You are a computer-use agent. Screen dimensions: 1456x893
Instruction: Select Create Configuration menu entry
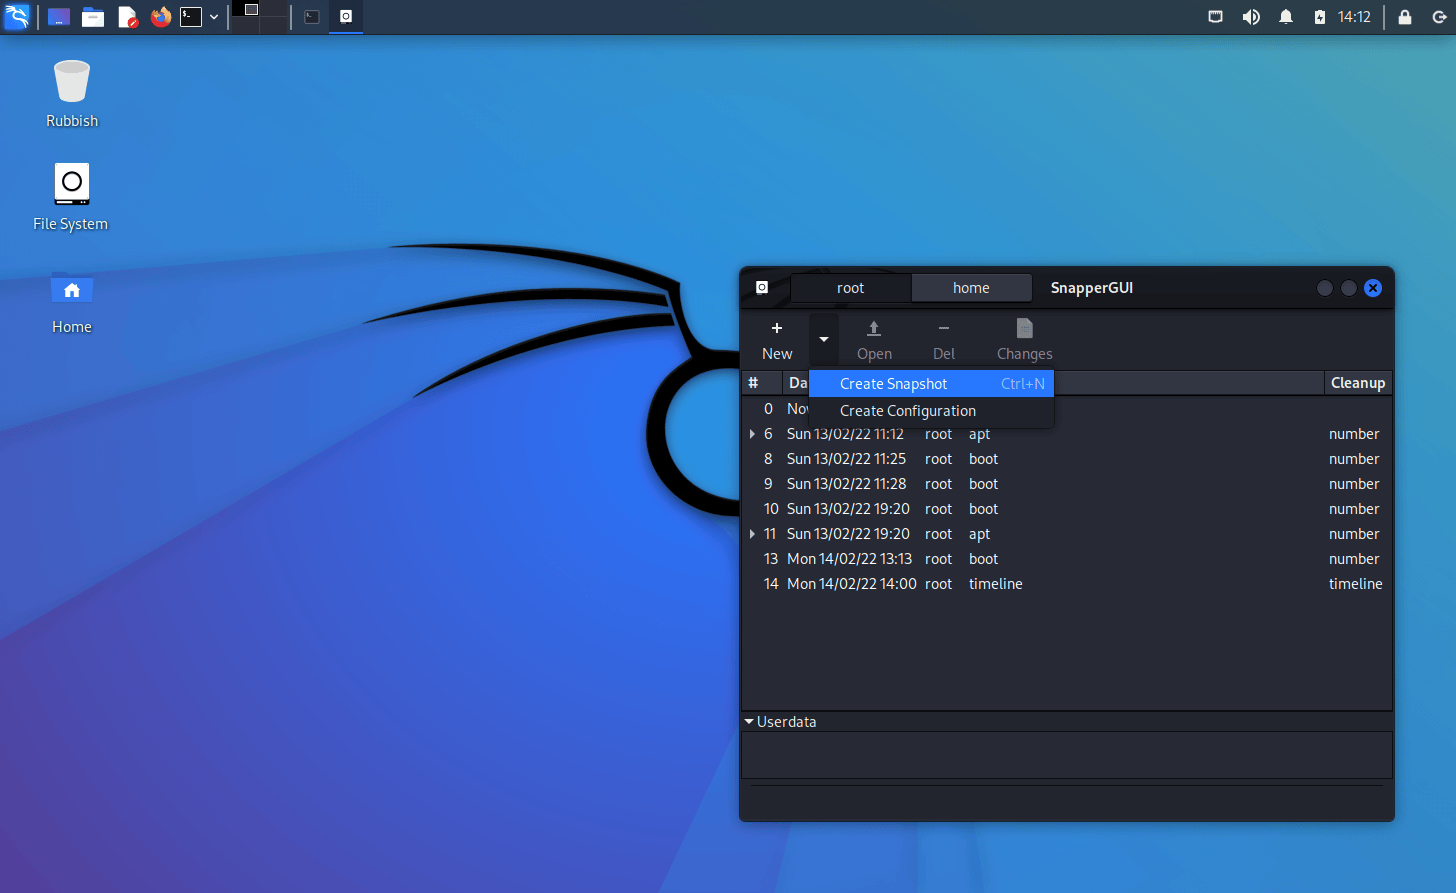(907, 411)
